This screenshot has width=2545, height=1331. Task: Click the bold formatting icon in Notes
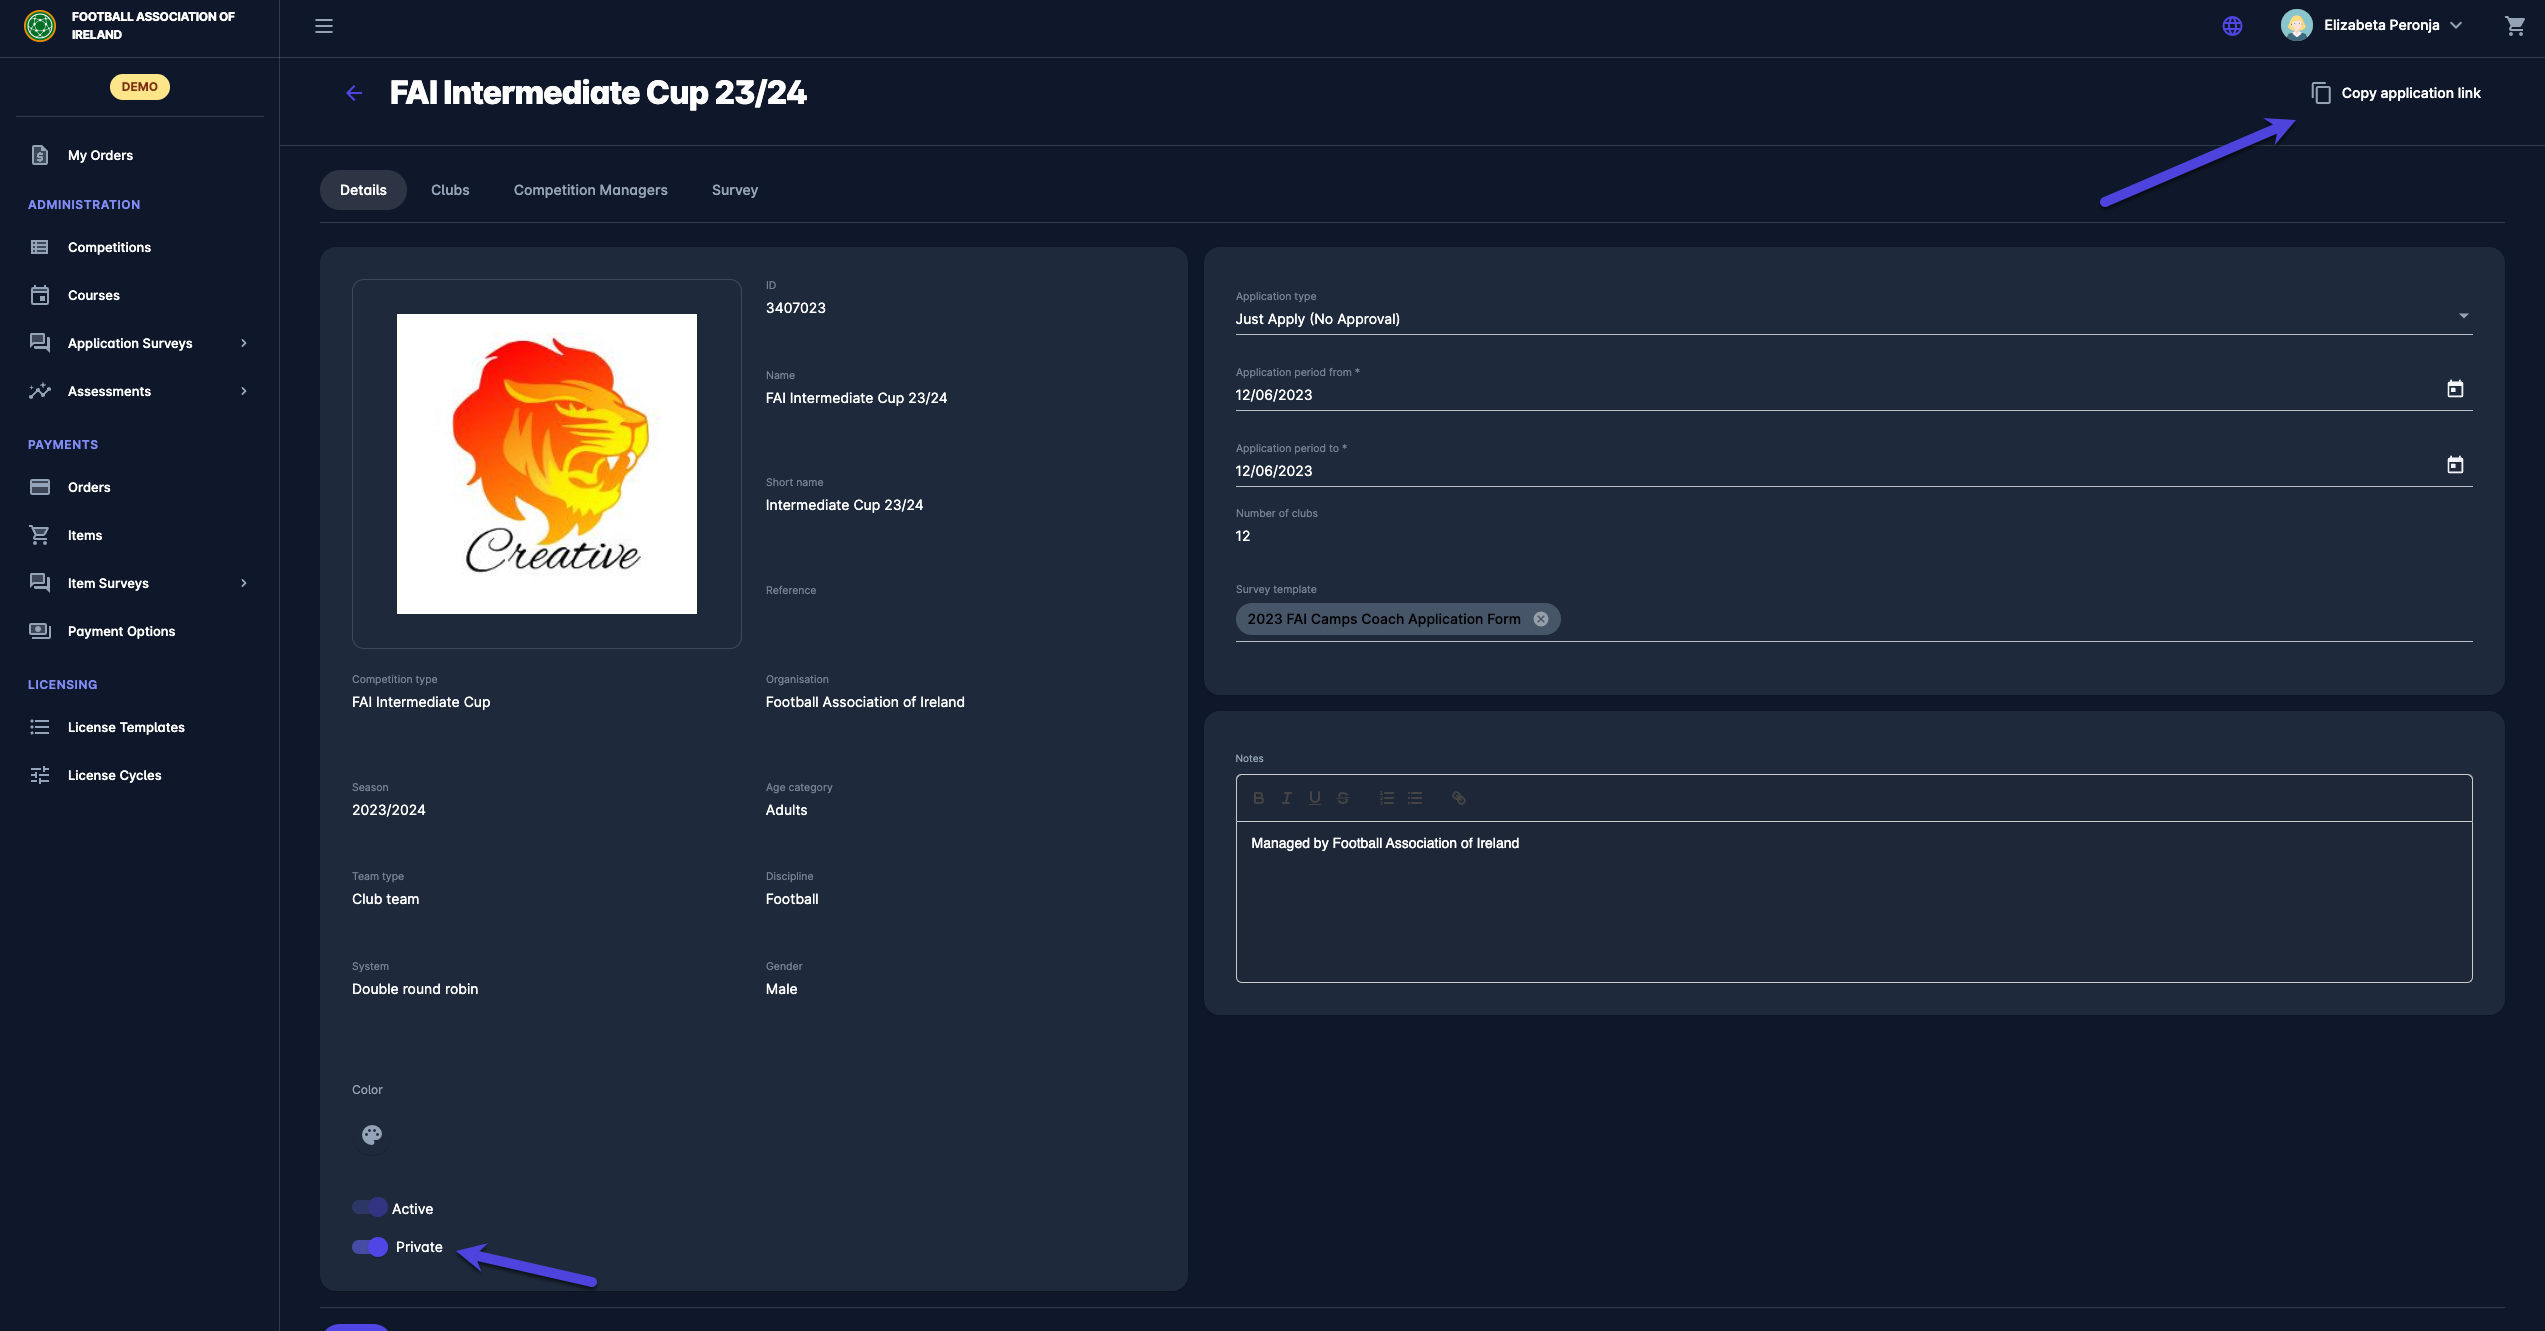1258,798
